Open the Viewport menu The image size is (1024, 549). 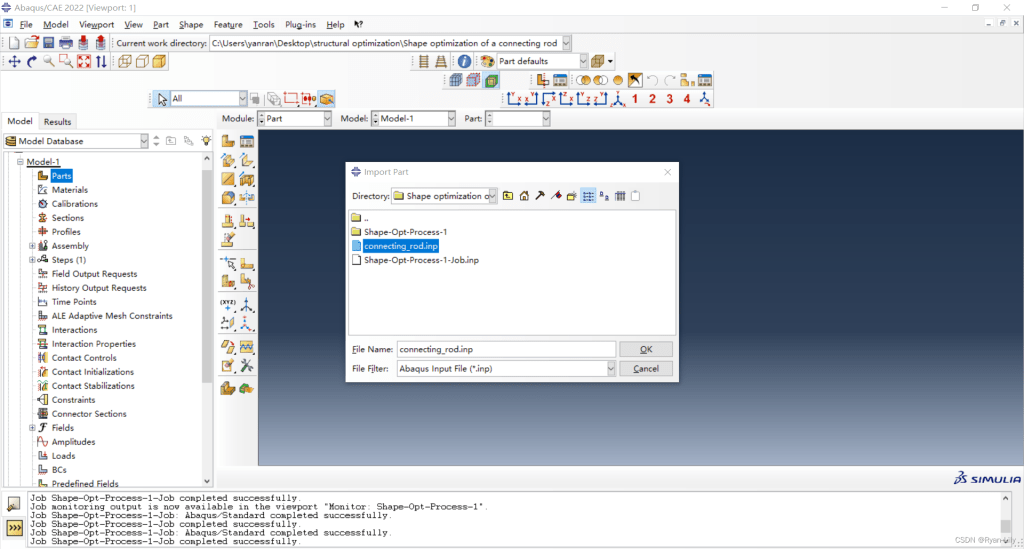point(97,24)
